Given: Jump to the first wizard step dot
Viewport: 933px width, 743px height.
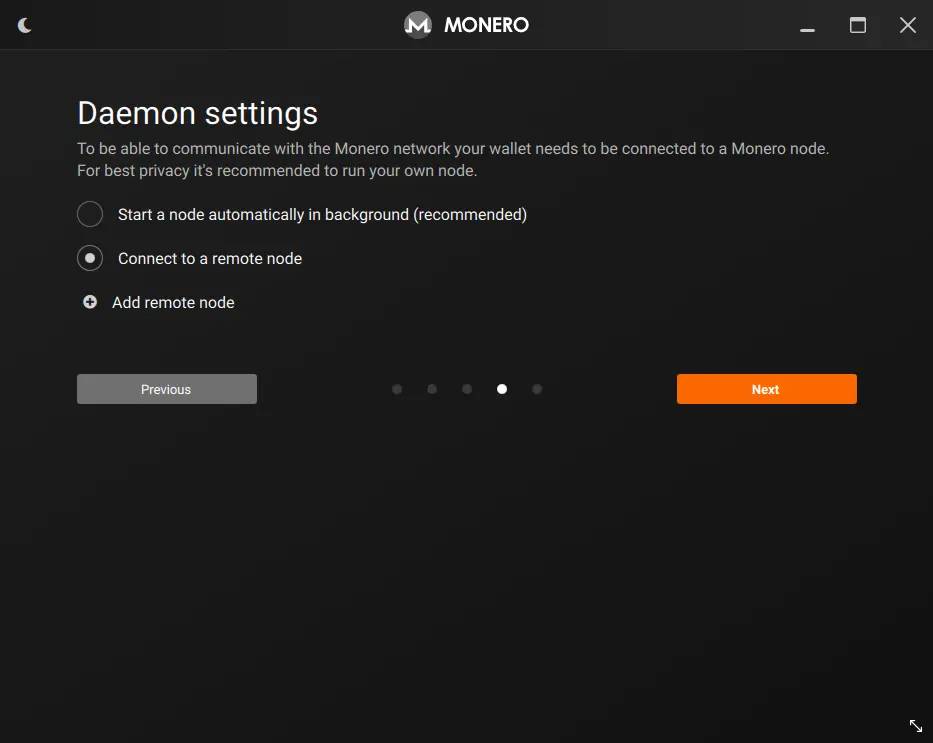Looking at the screenshot, I should [397, 389].
